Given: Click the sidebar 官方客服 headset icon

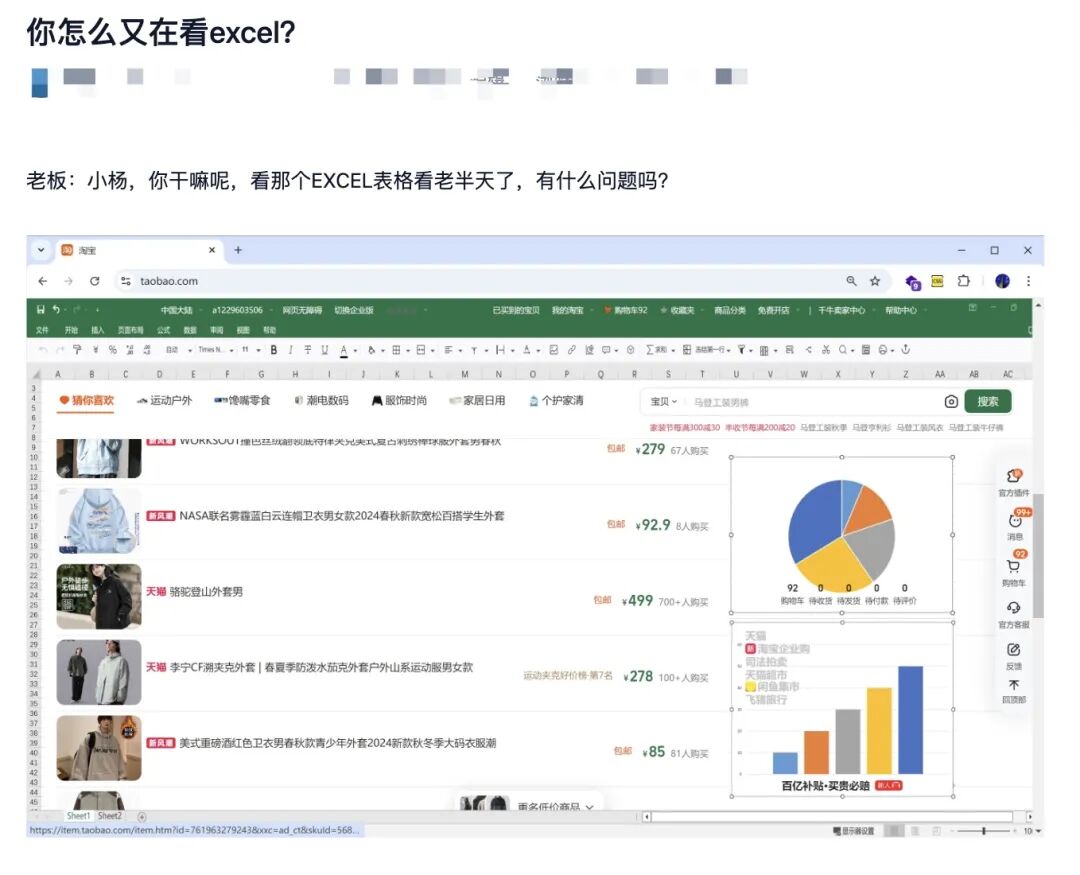Looking at the screenshot, I should point(1013,608).
